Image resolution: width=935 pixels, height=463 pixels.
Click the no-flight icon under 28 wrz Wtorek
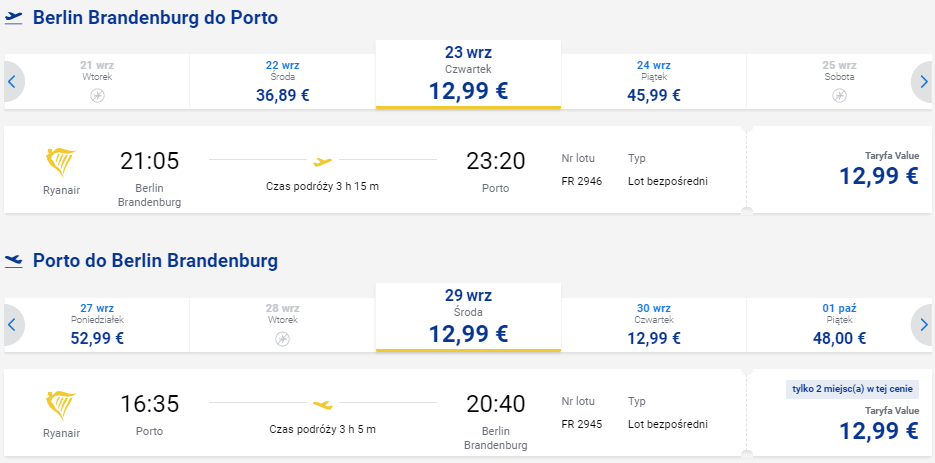(x=283, y=339)
